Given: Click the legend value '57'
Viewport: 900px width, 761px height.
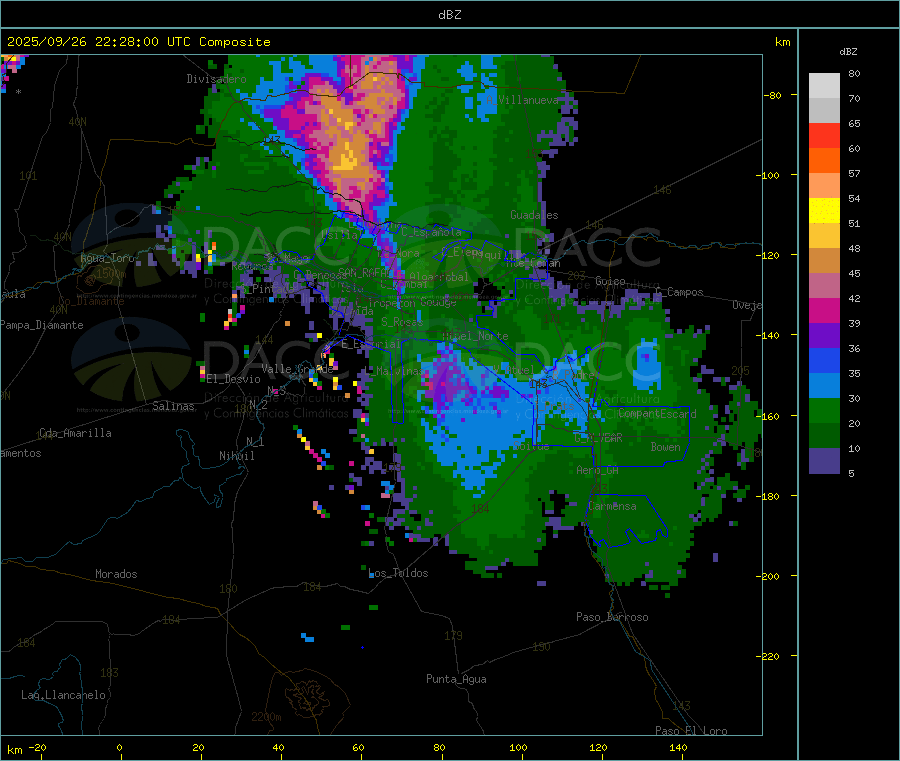Looking at the screenshot, I should (854, 173).
